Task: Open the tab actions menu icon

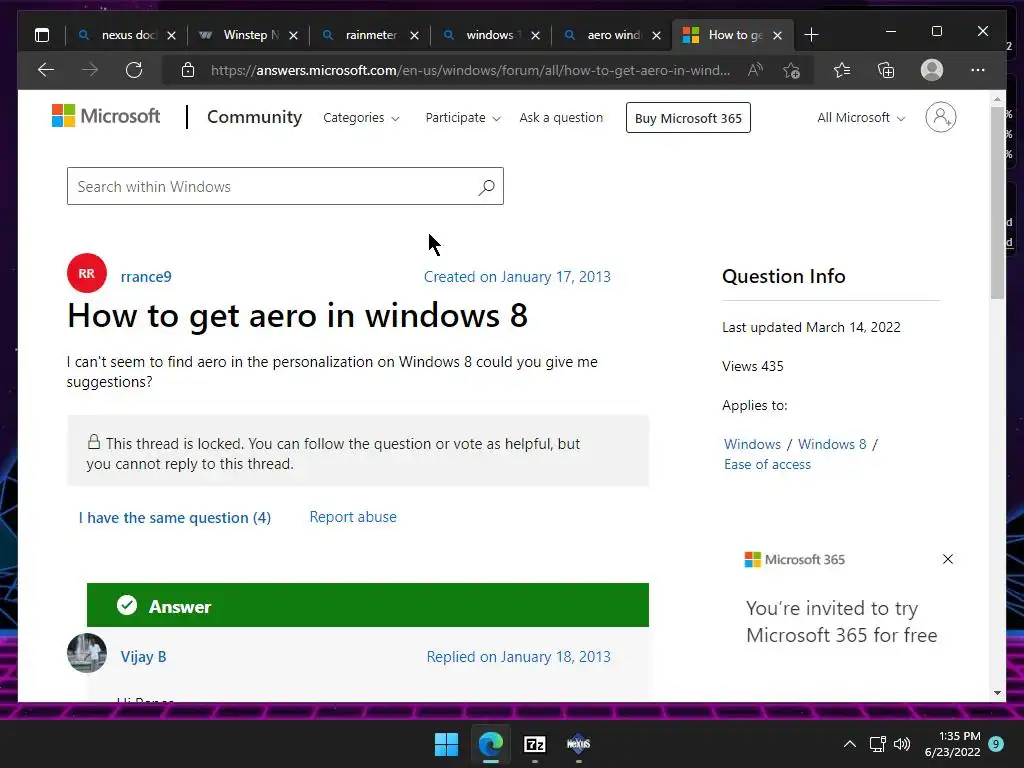Action: tap(42, 35)
